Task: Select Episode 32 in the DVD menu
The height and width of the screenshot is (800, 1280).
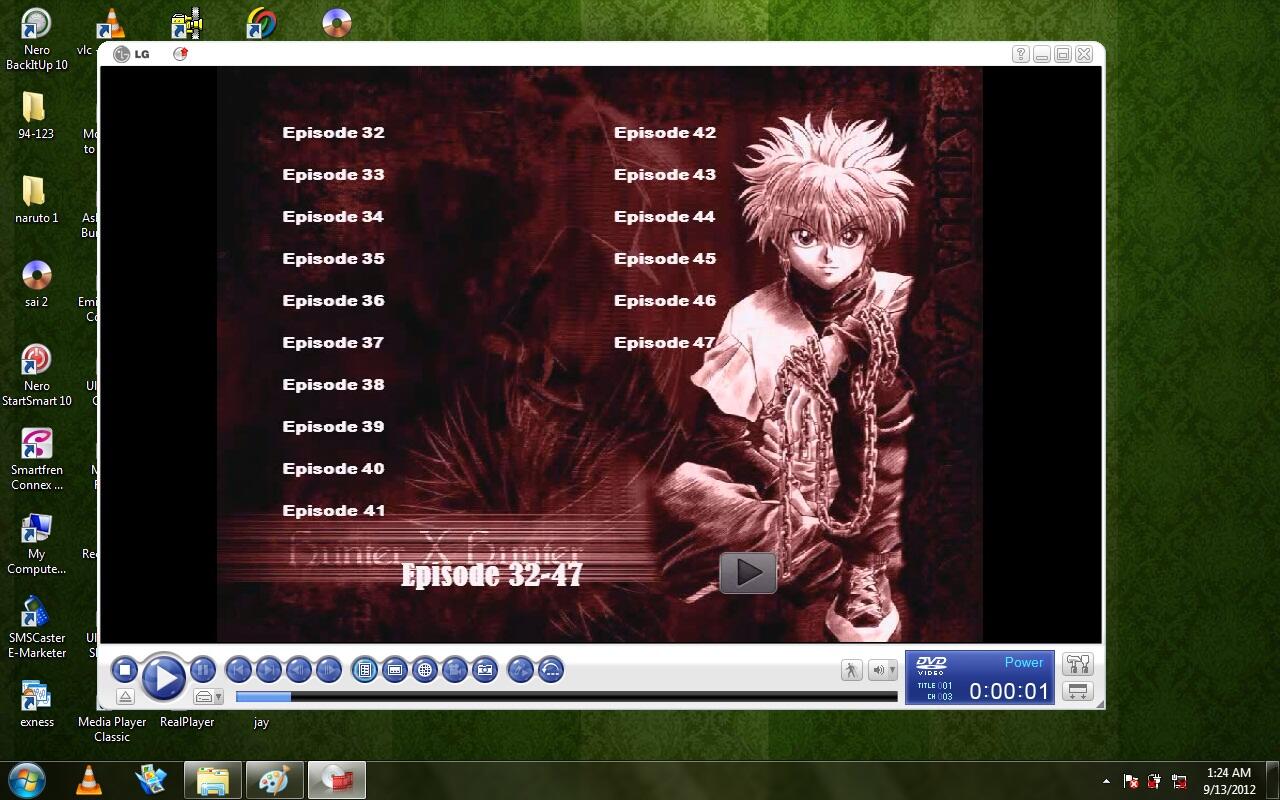Action: pos(333,132)
